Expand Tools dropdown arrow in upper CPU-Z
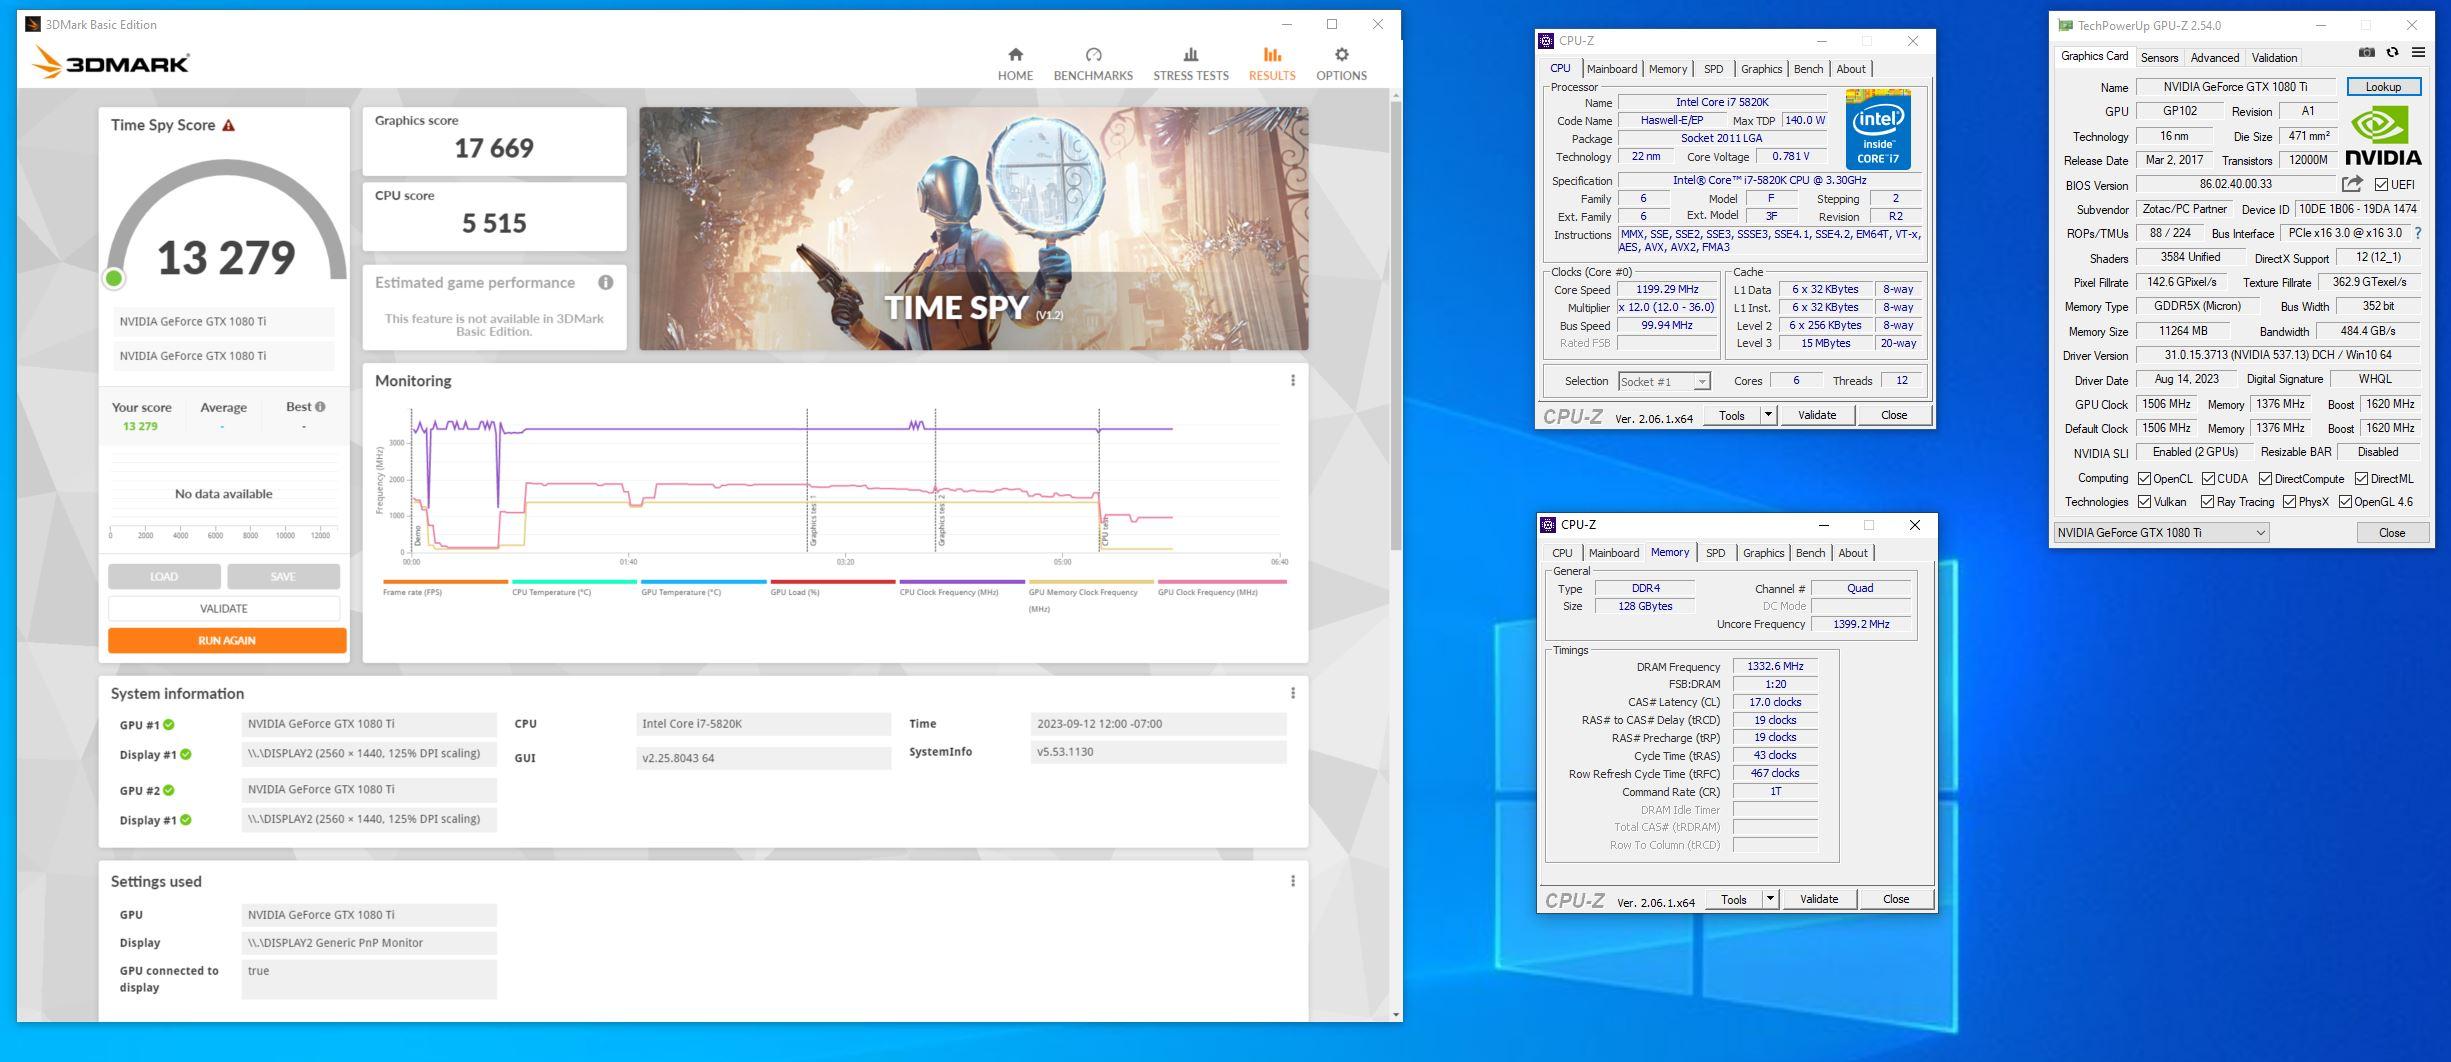Screen dimensions: 2451x1062 [x=1768, y=415]
